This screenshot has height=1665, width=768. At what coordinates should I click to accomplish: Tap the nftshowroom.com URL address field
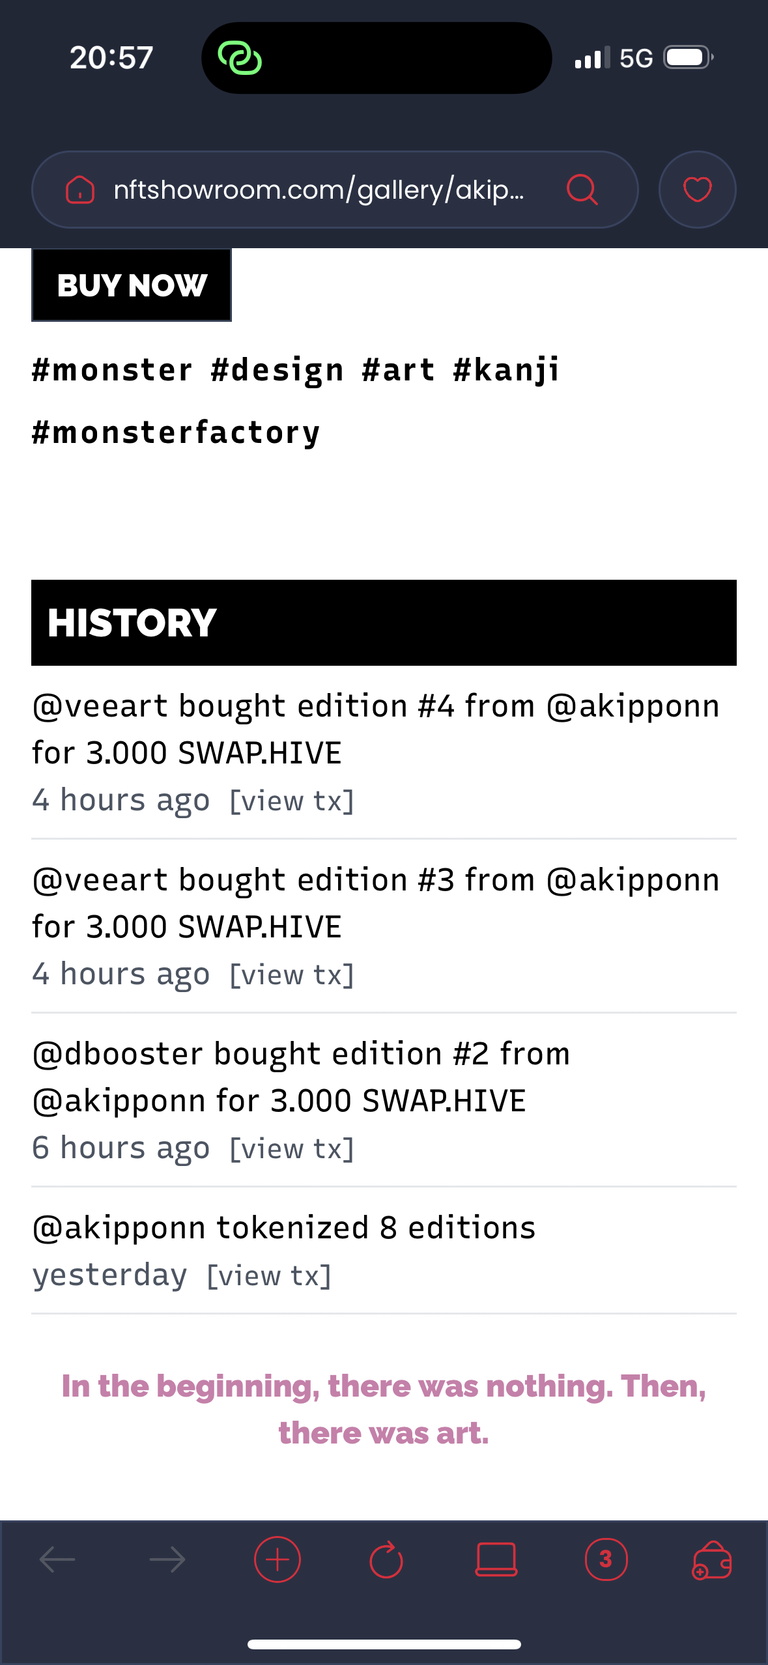point(318,189)
